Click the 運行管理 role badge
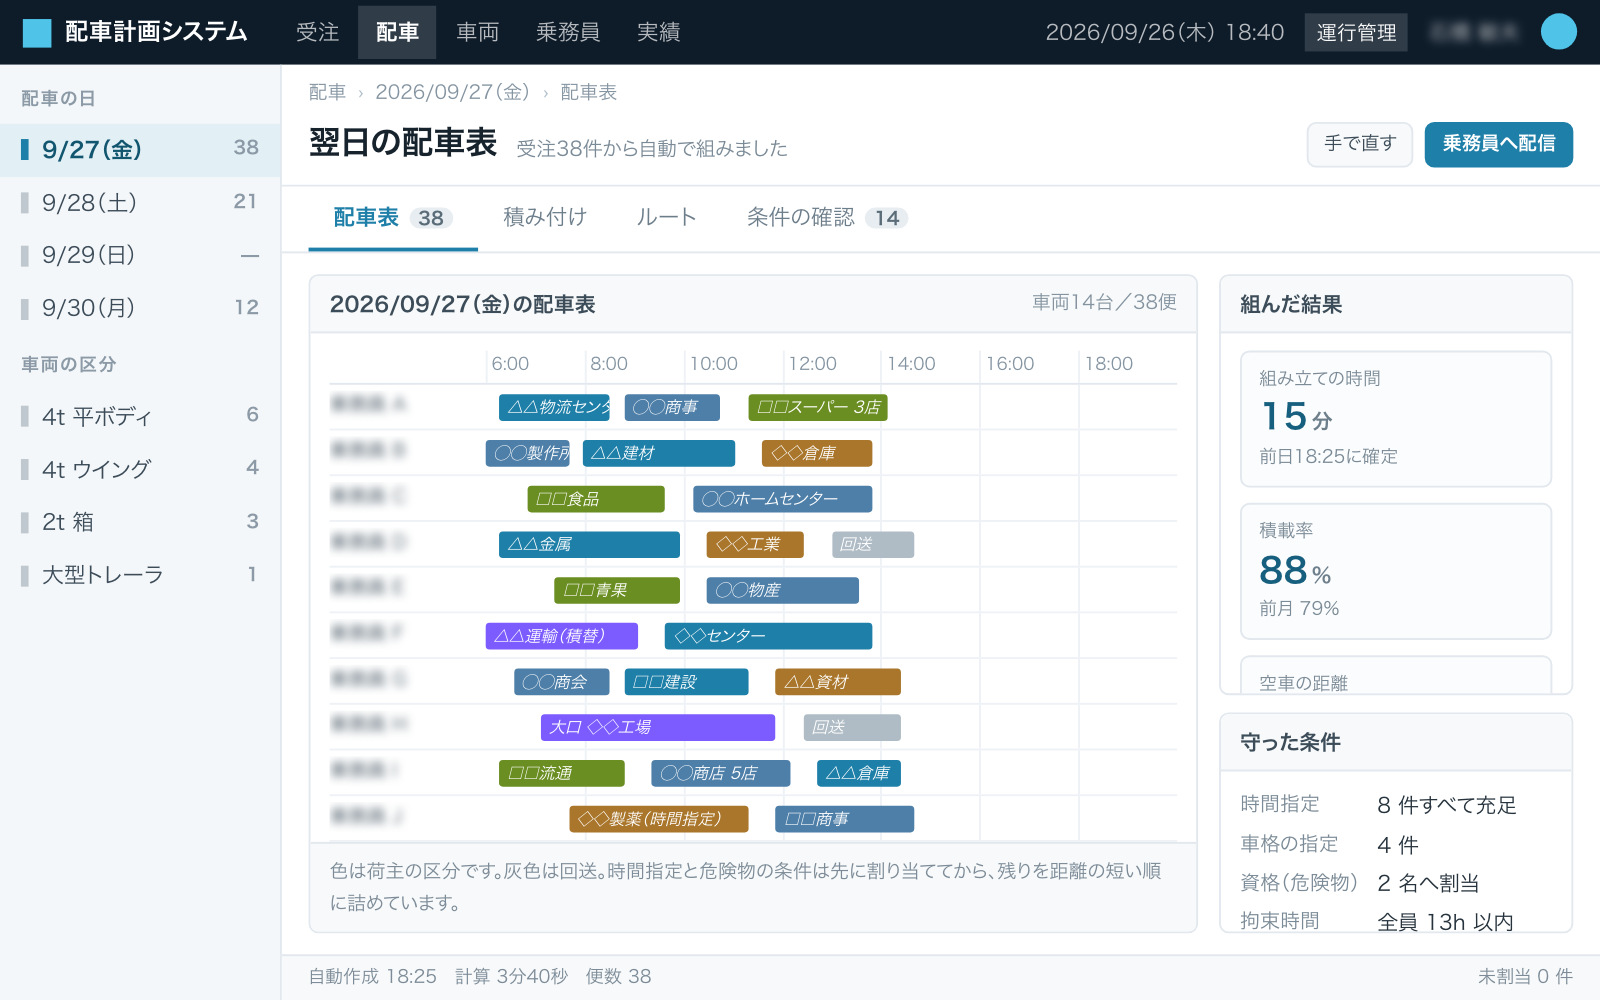Screen dimensions: 1600x1000 (1356, 32)
